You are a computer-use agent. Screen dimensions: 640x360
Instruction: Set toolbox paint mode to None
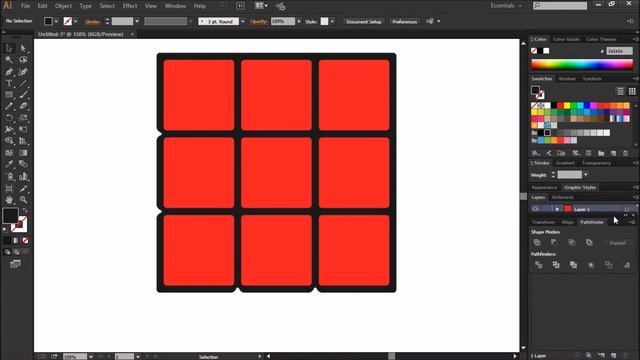click(x=25, y=240)
